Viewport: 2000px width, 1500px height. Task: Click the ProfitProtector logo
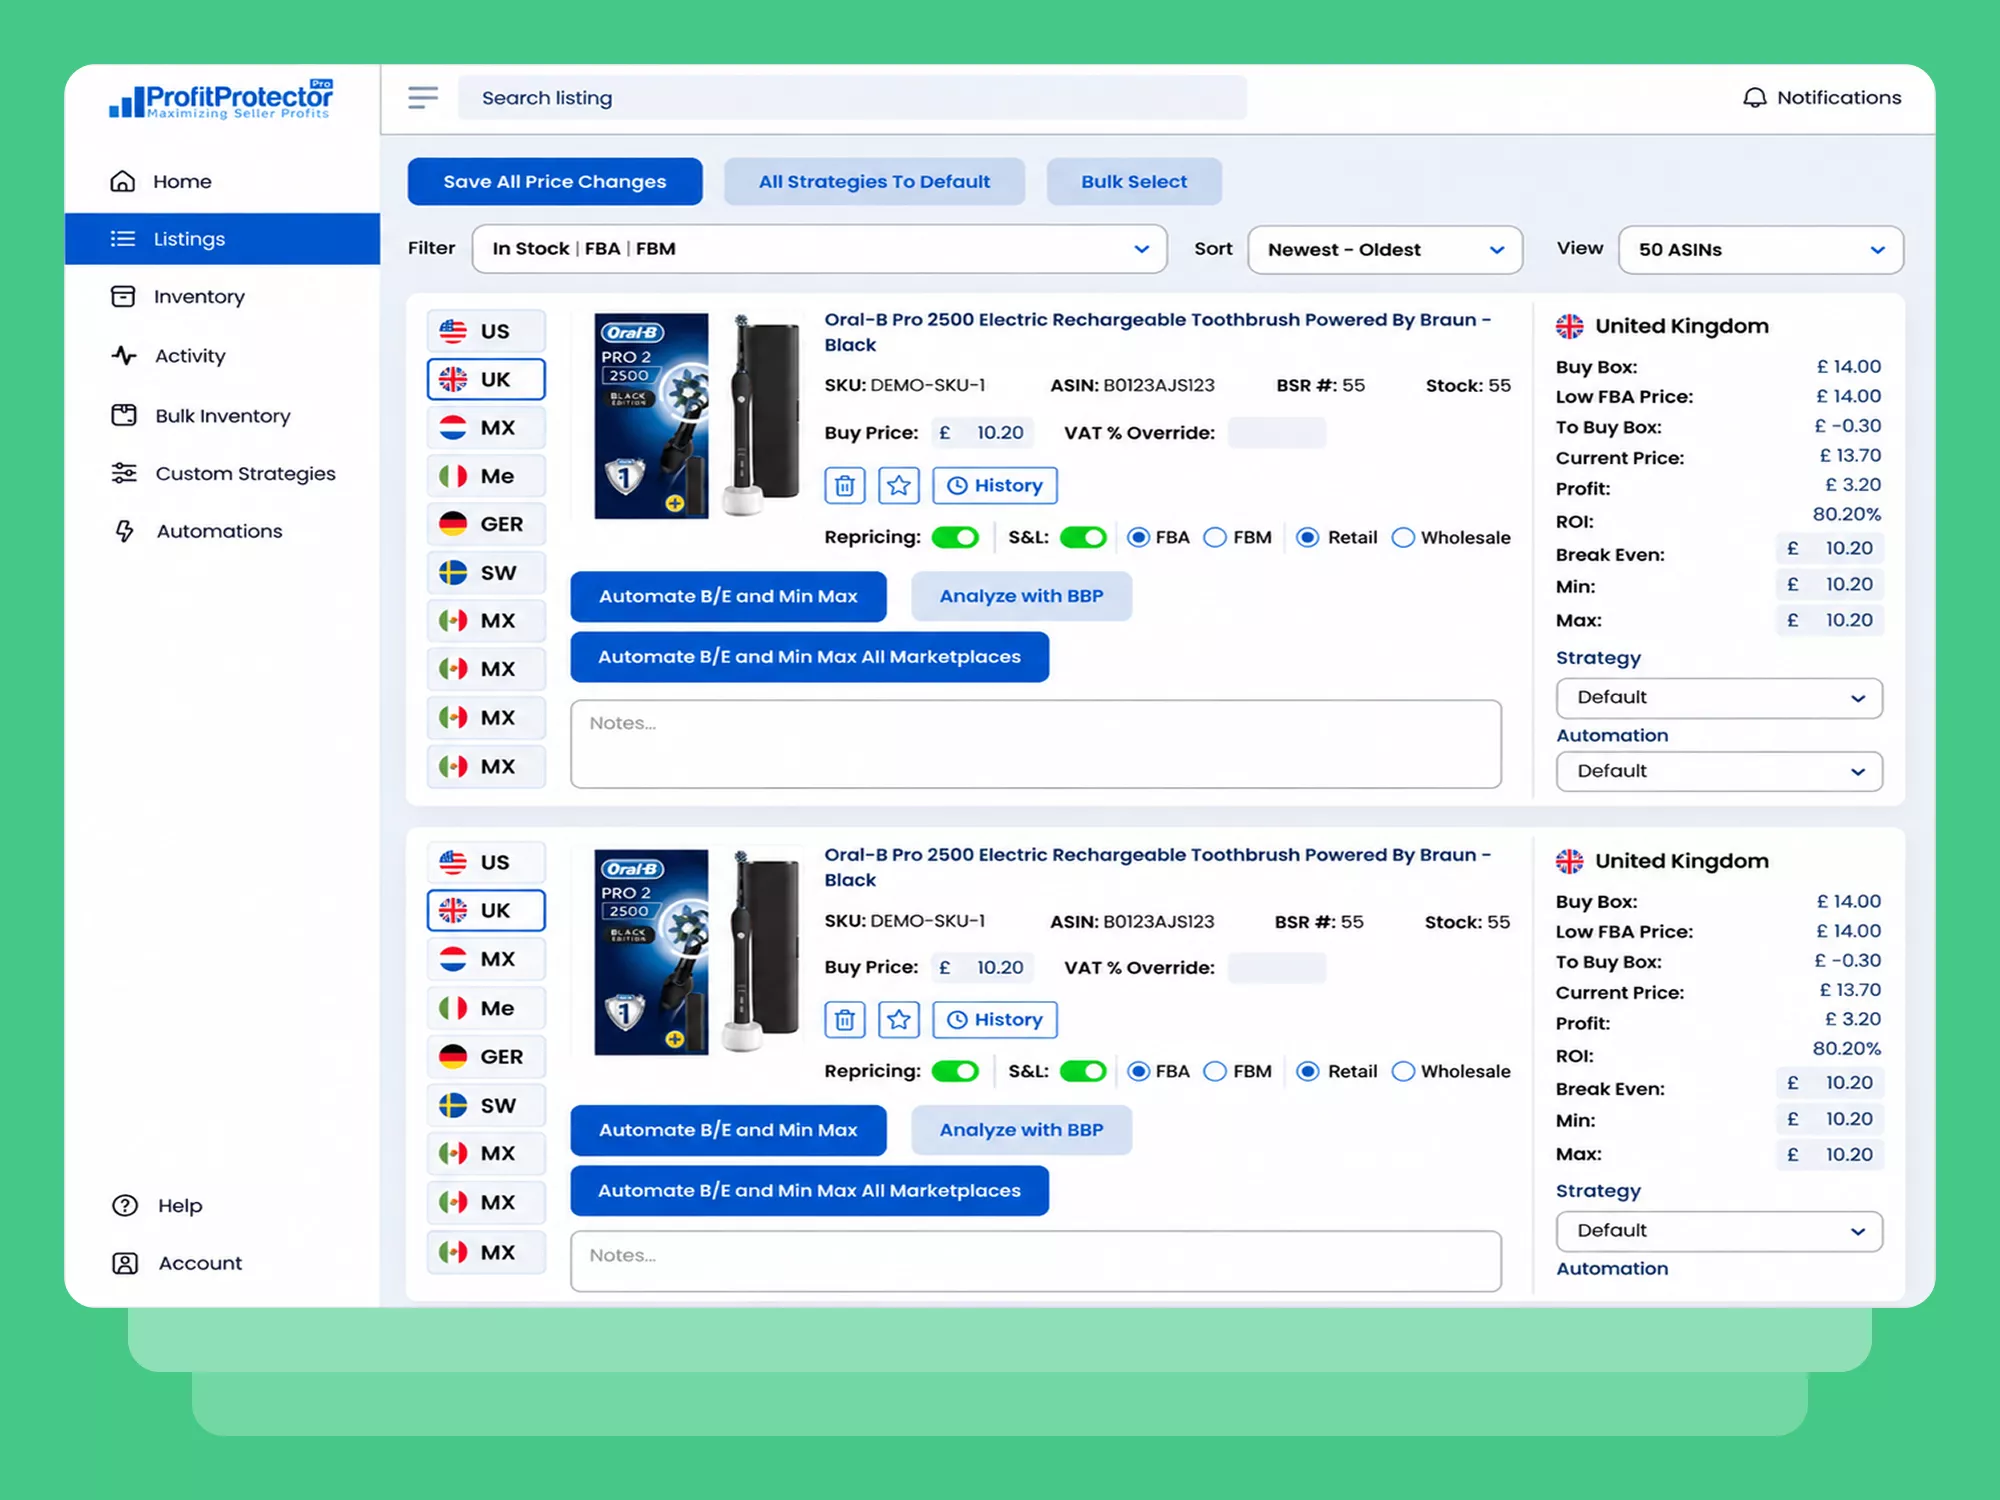click(x=221, y=99)
